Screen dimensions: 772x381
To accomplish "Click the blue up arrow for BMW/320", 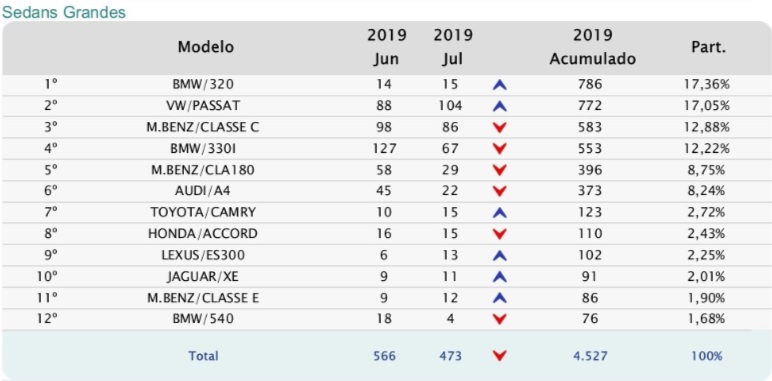I will [499, 85].
